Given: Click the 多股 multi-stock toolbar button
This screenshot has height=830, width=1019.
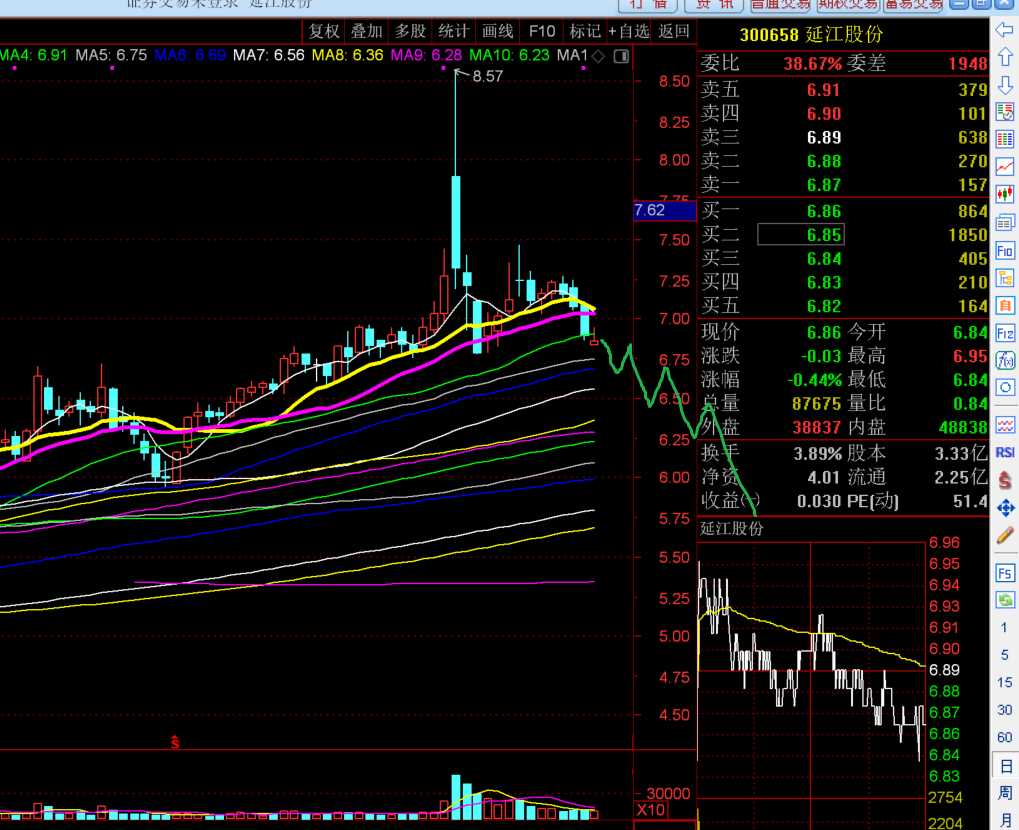Looking at the screenshot, I should [410, 31].
